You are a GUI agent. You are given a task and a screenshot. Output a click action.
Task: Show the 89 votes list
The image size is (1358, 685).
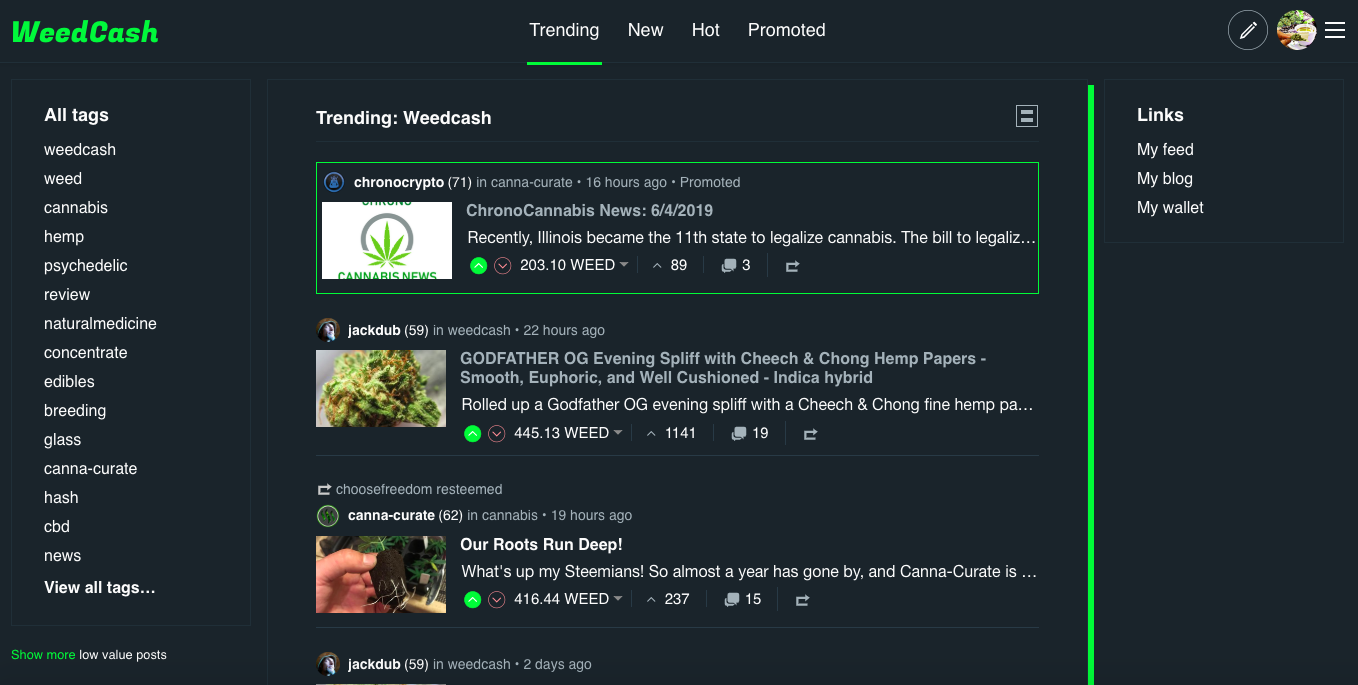[669, 266]
